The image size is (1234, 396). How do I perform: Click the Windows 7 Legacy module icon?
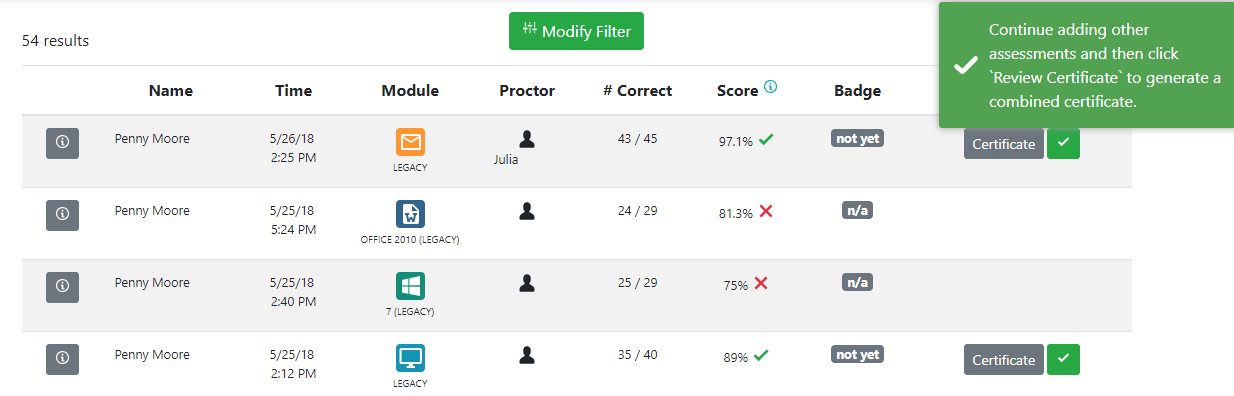(410, 286)
